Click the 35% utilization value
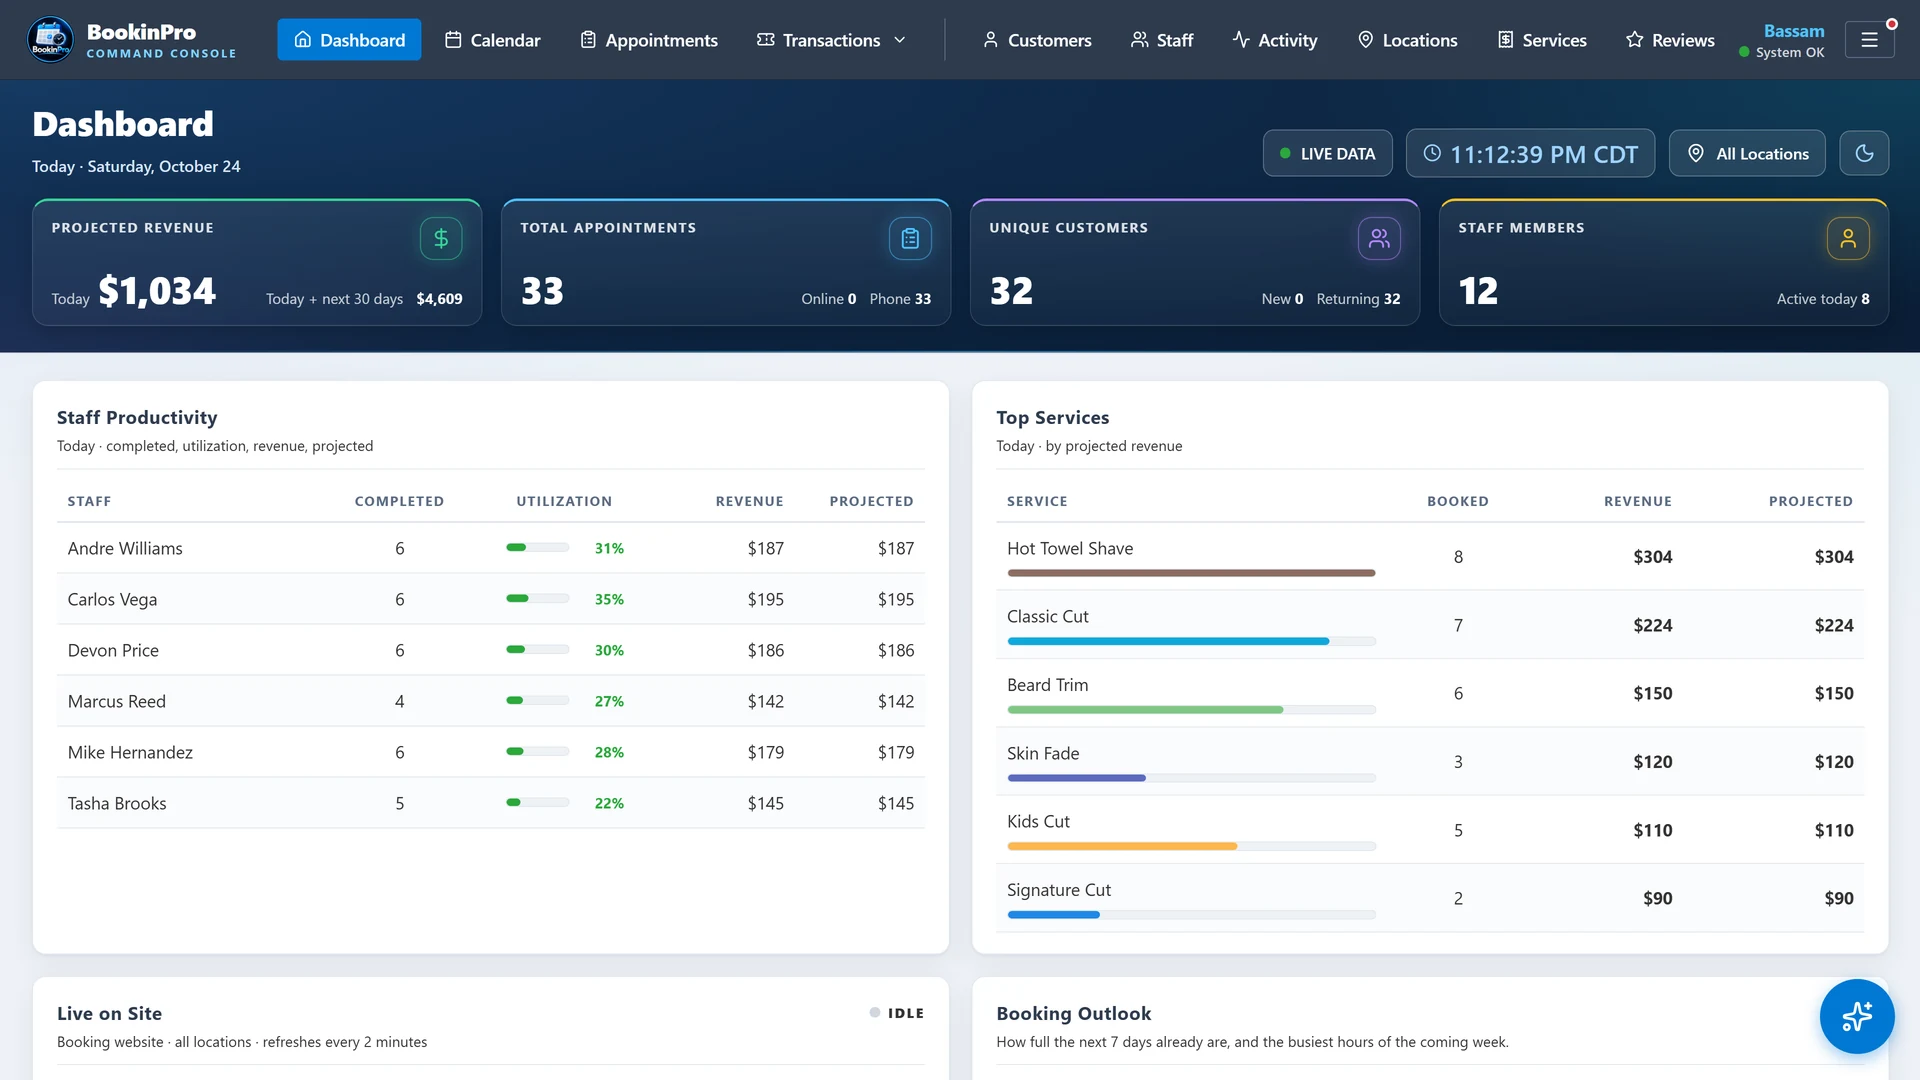This screenshot has width=1920, height=1080. pyautogui.click(x=609, y=599)
